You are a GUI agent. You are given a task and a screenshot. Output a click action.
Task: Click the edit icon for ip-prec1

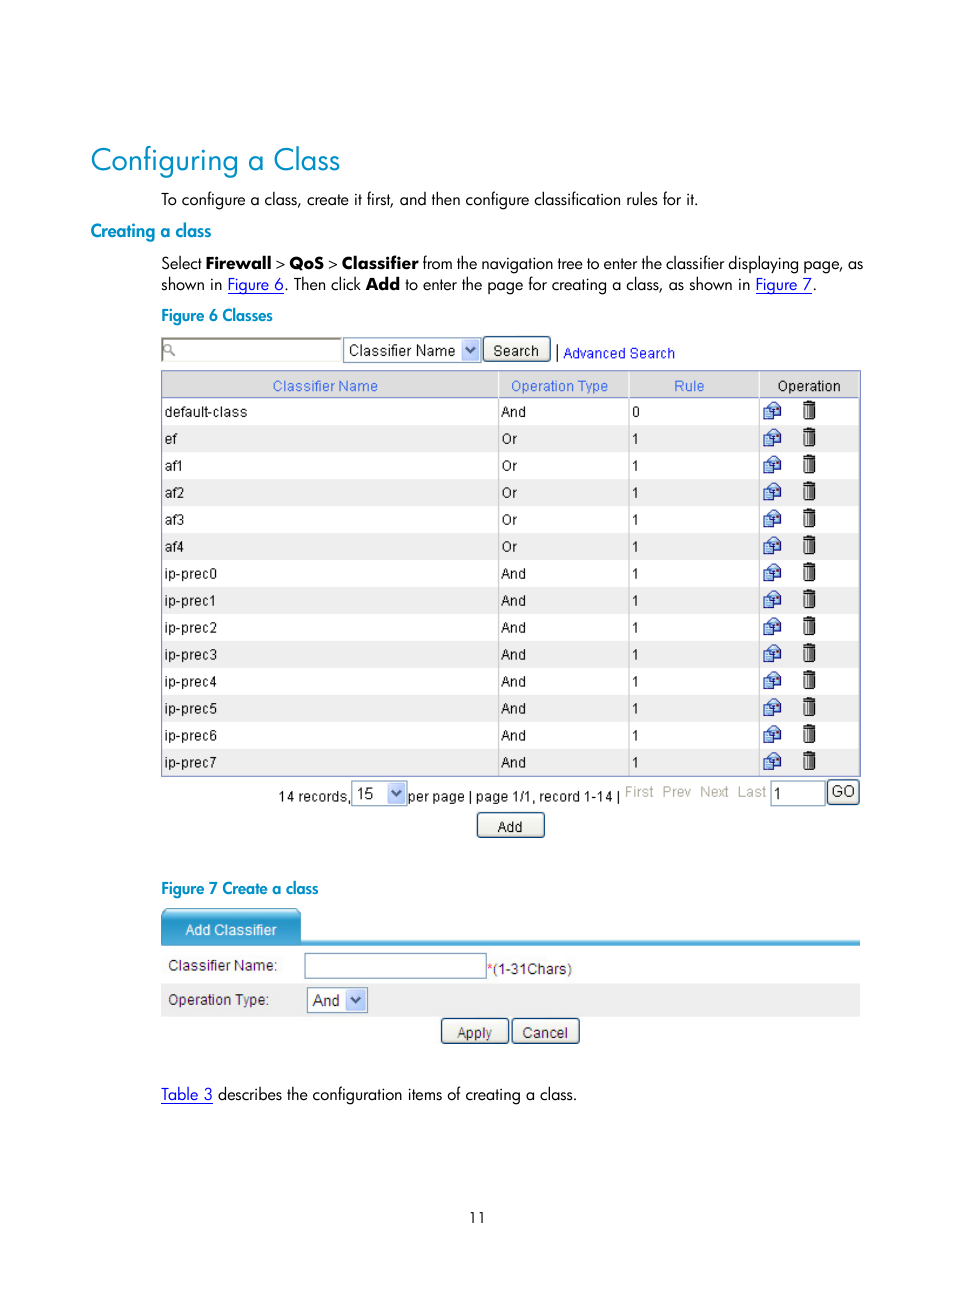772,600
